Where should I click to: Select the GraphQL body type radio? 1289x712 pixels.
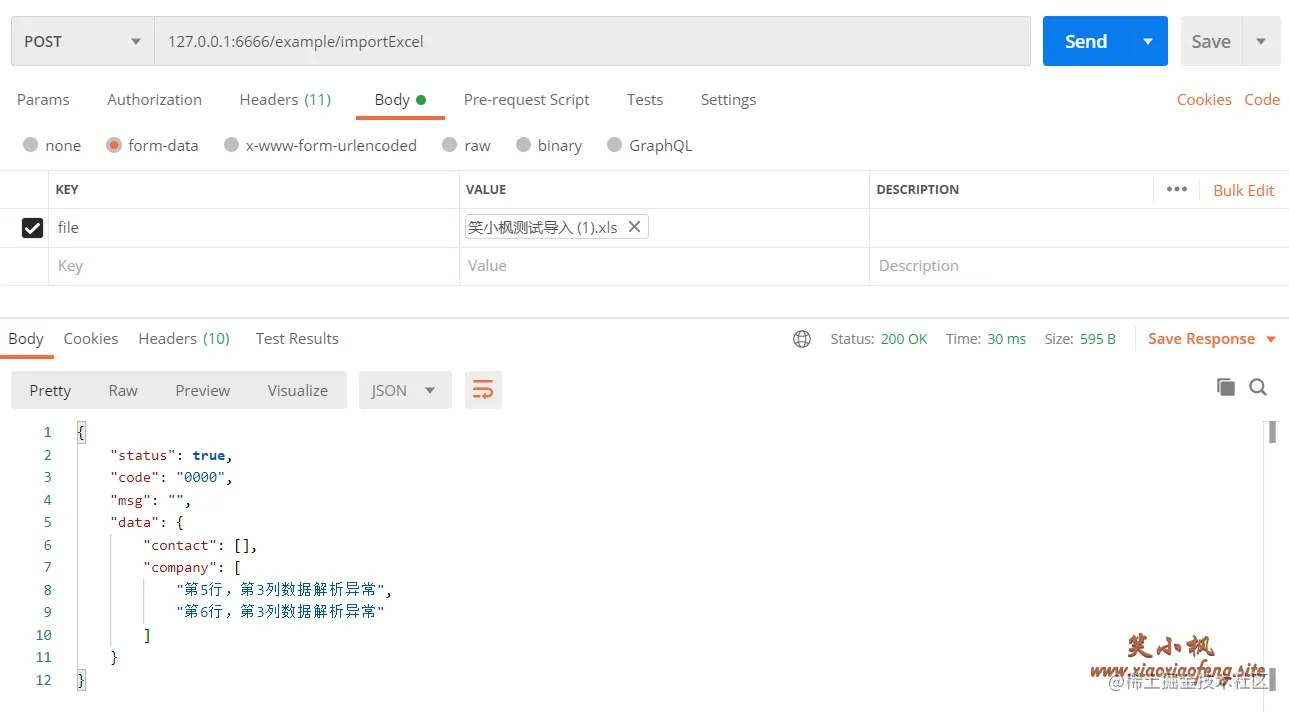tap(614, 145)
